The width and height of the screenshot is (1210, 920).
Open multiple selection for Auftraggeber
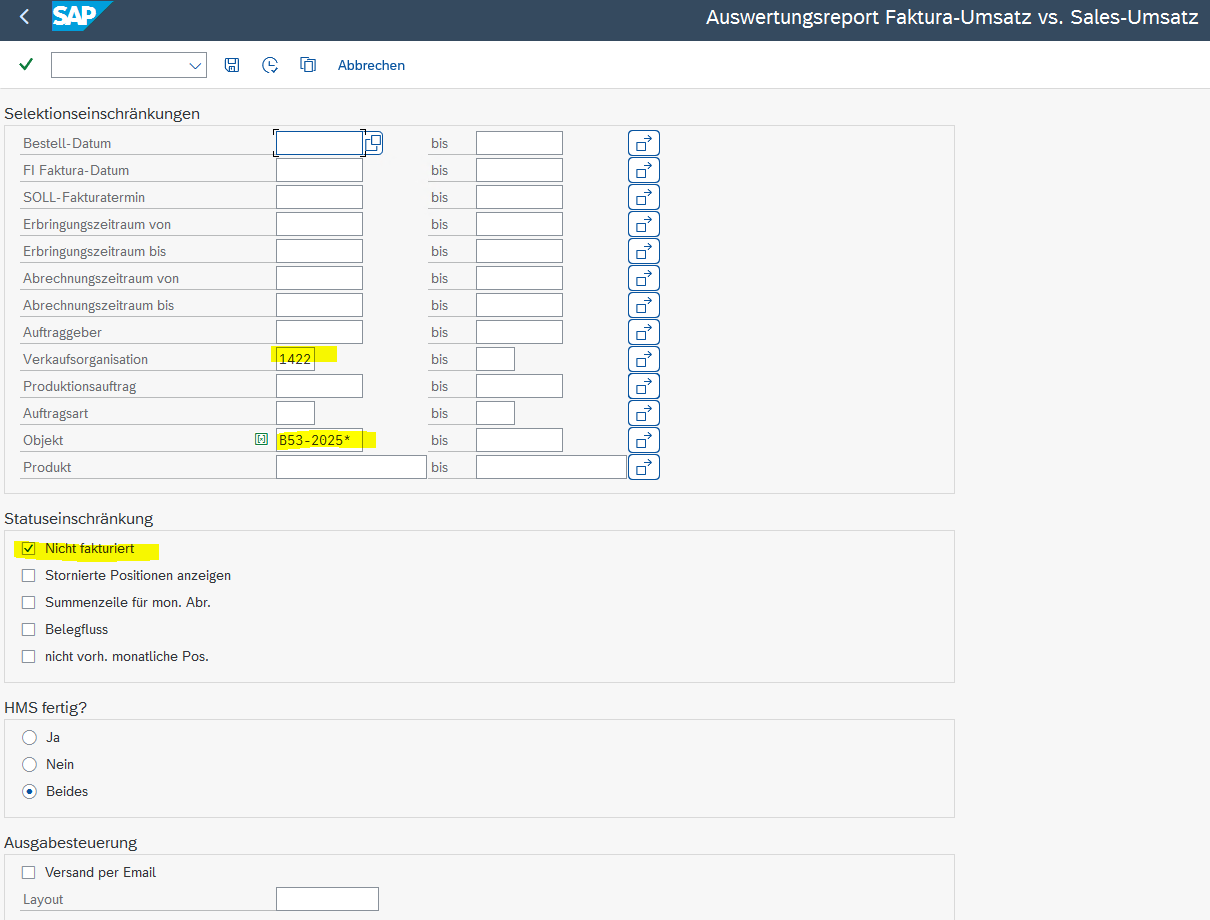tap(644, 332)
